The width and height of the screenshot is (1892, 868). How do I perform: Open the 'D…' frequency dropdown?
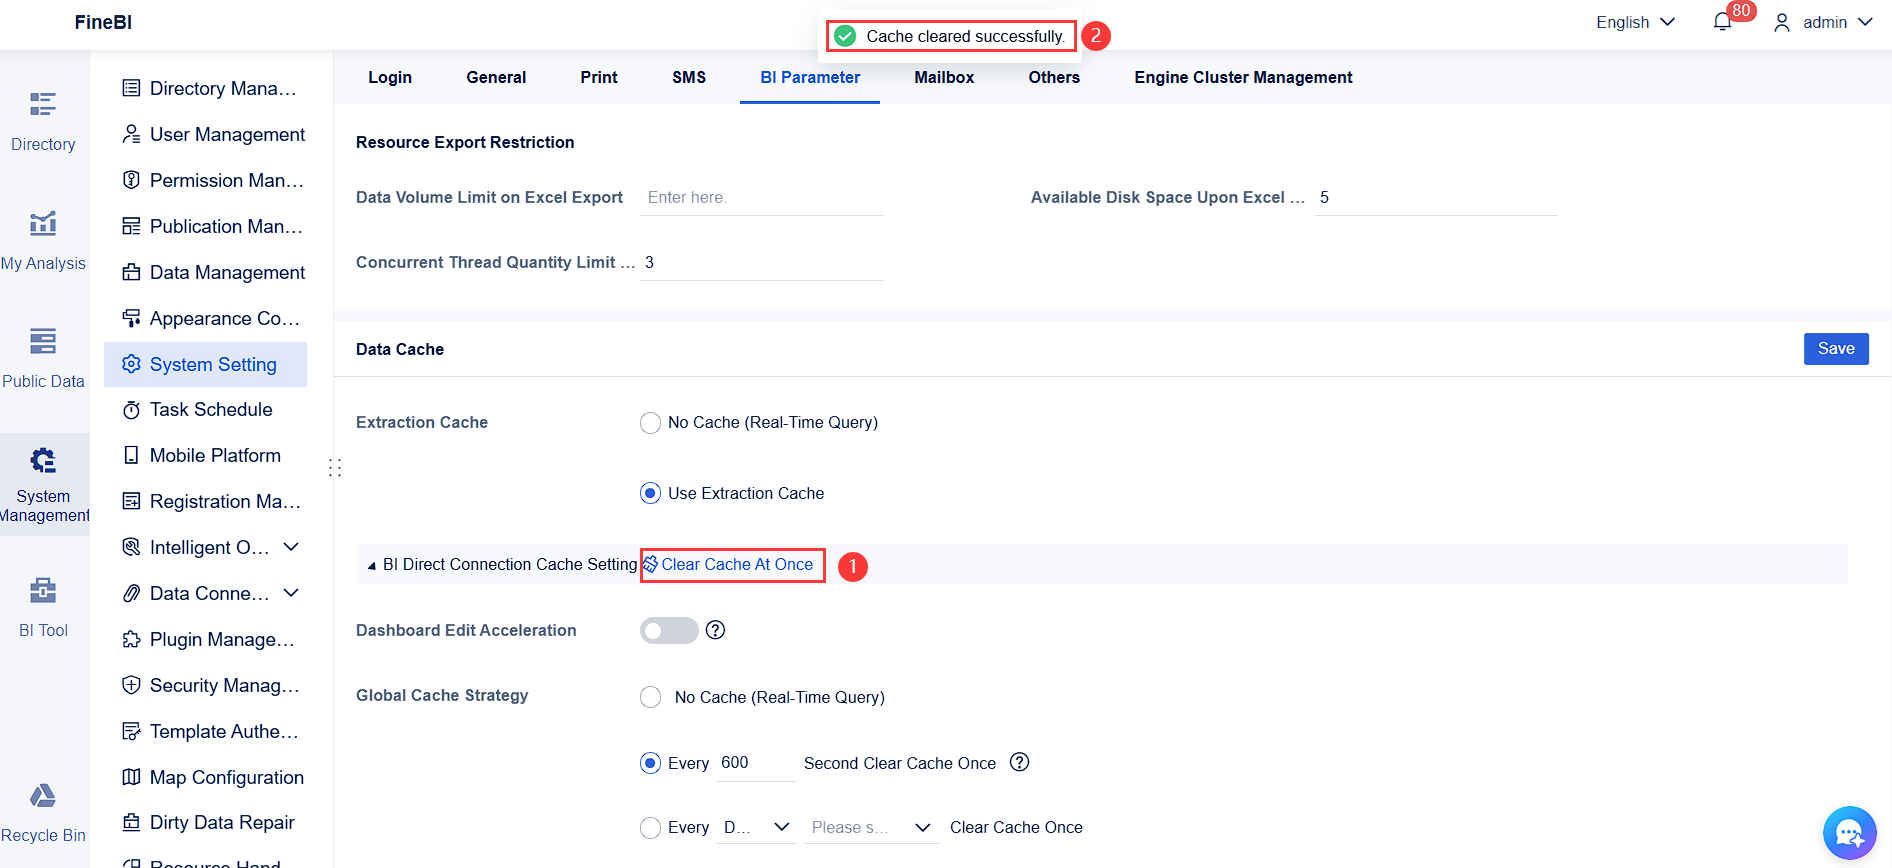pos(756,827)
